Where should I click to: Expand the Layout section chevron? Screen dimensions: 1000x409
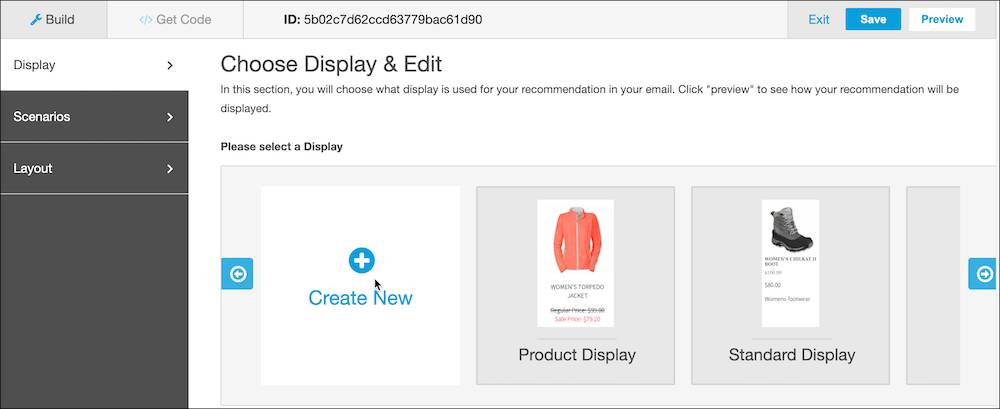(170, 168)
